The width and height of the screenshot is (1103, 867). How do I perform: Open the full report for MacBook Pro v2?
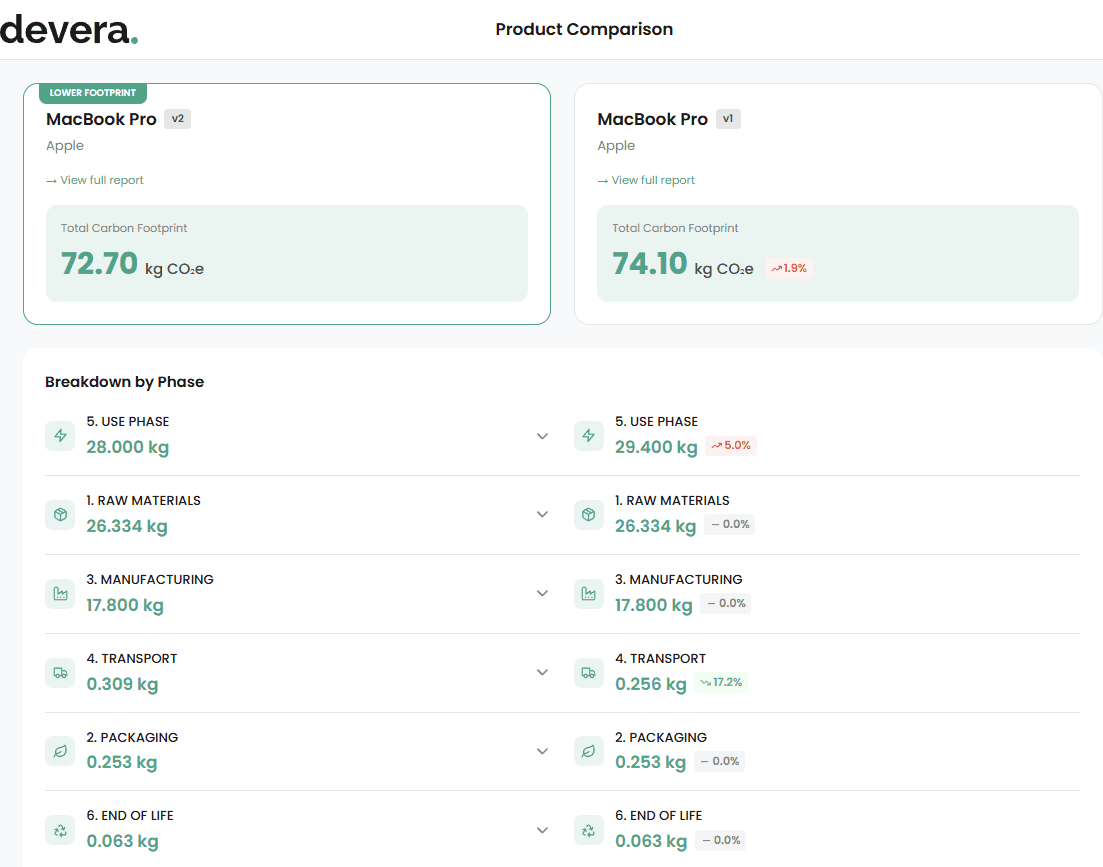pyautogui.click(x=94, y=180)
